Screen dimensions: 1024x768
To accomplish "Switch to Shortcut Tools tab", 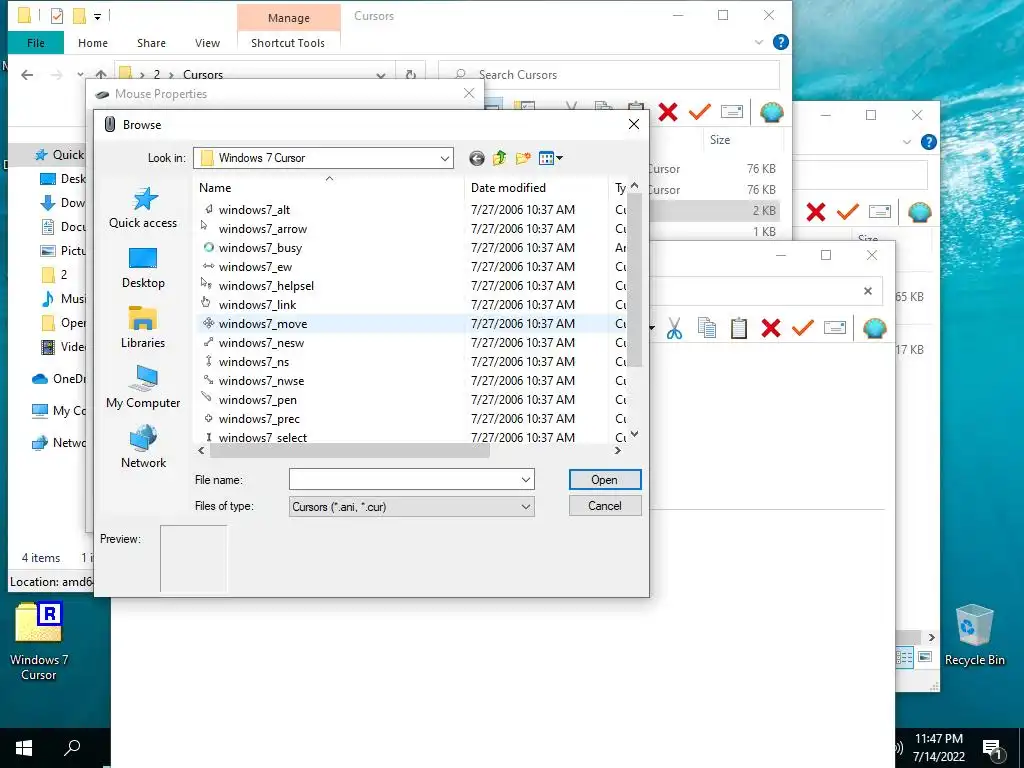I will pyautogui.click(x=288, y=43).
